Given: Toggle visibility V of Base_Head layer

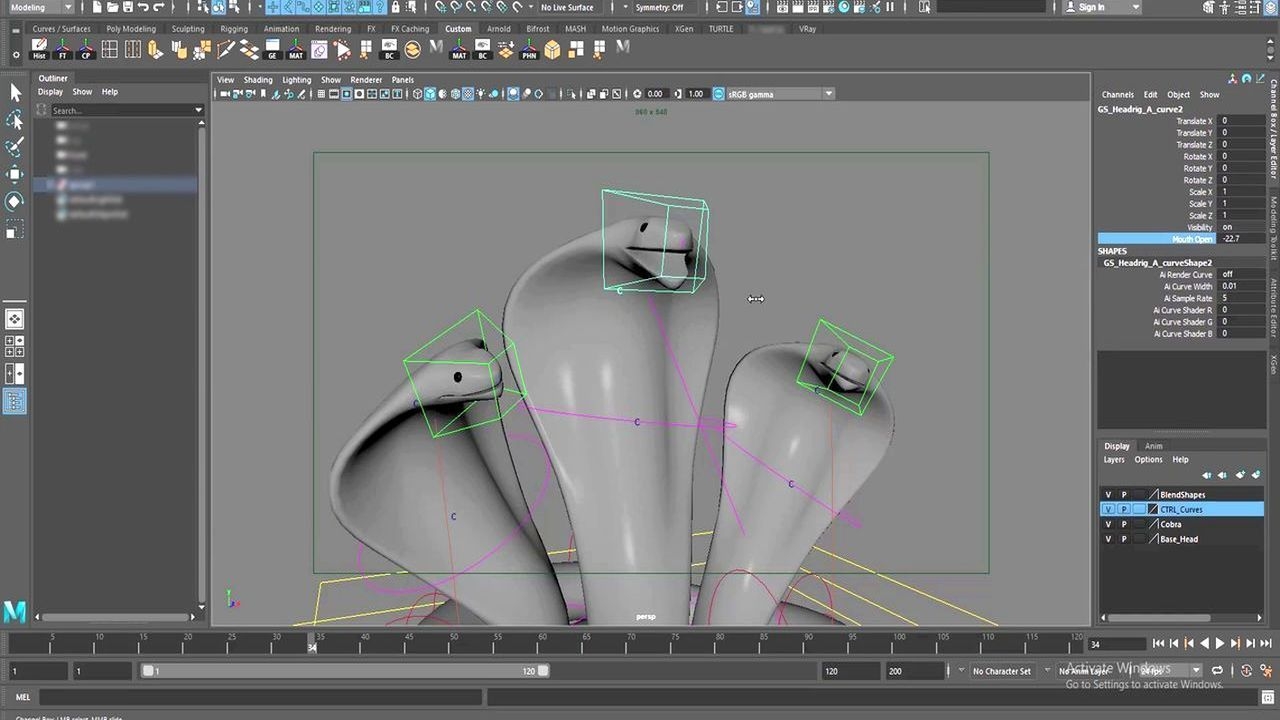Looking at the screenshot, I should [1108, 539].
